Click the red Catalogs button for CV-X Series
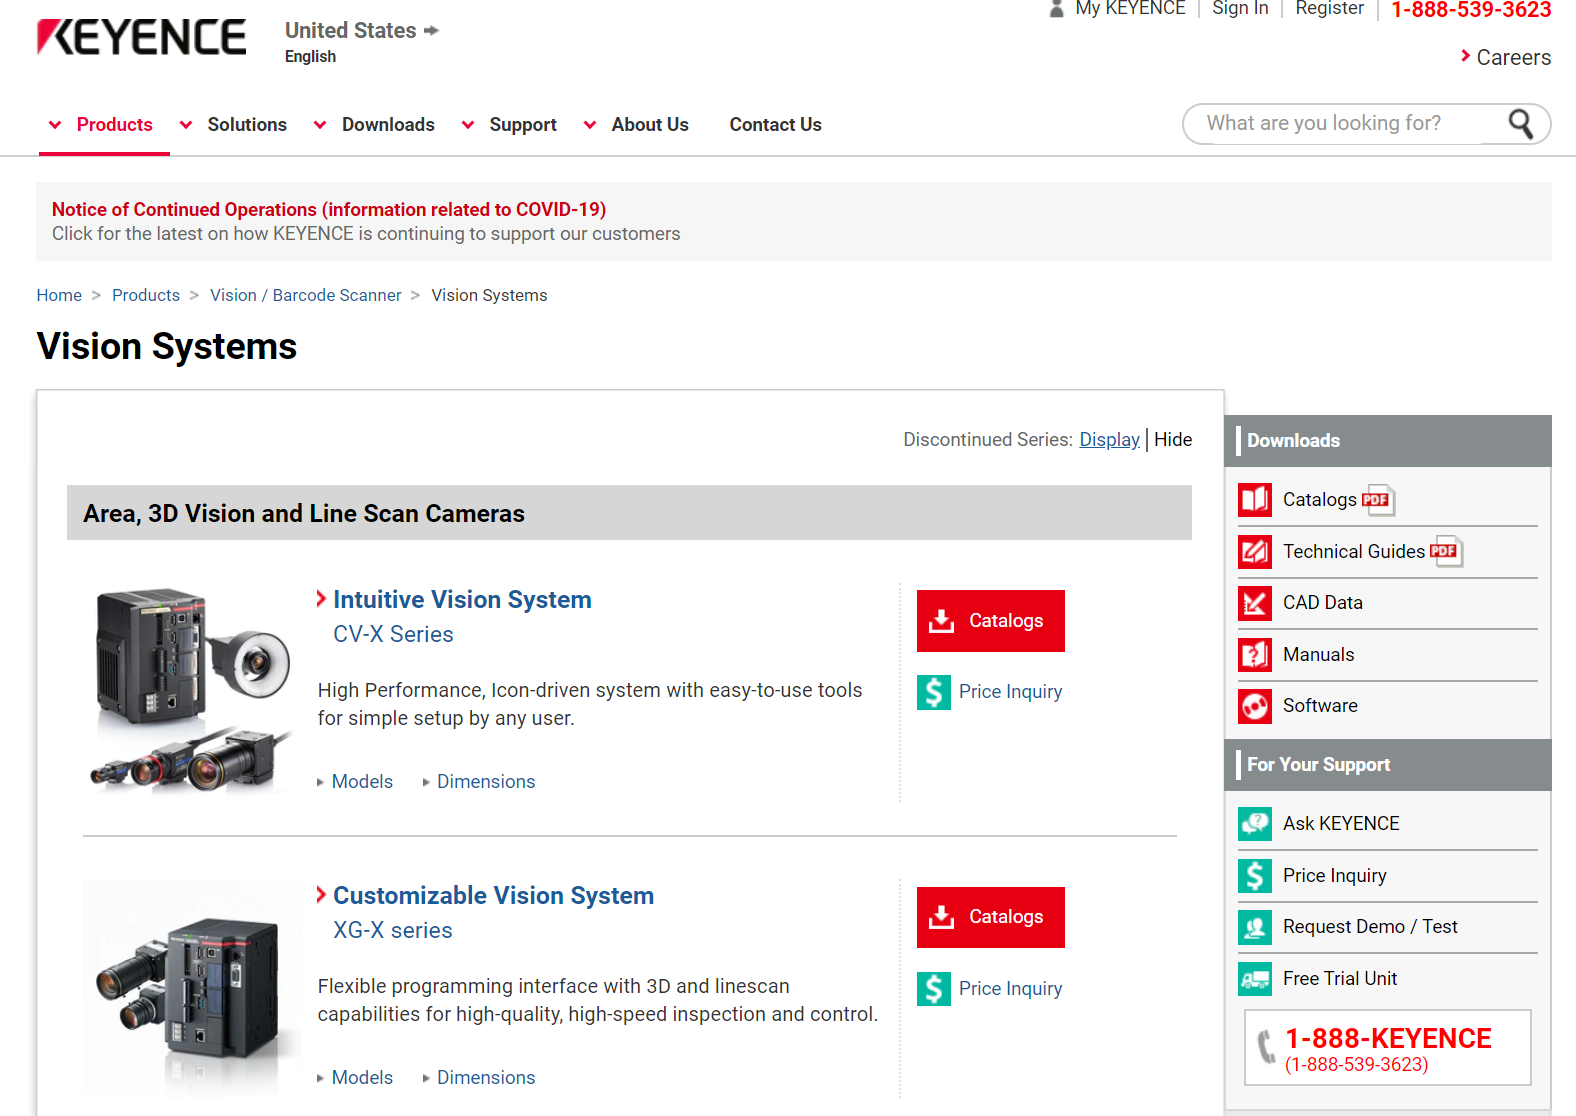The image size is (1576, 1116). pyautogui.click(x=990, y=621)
